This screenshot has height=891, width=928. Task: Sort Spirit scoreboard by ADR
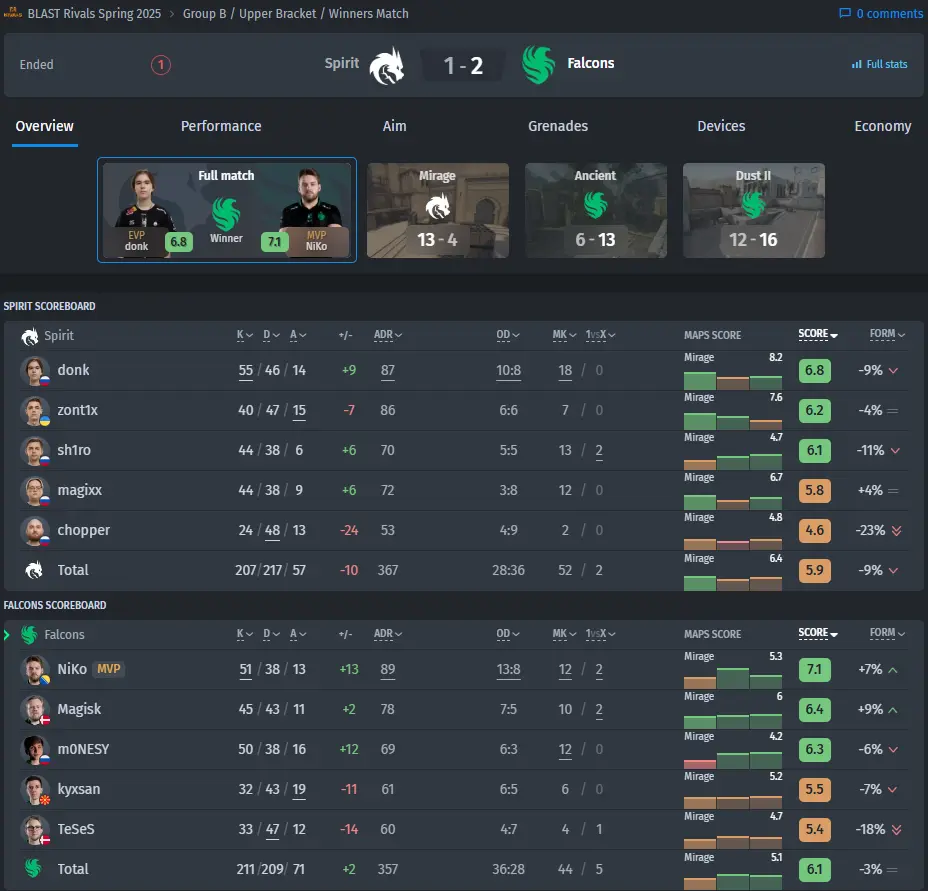[x=388, y=335]
